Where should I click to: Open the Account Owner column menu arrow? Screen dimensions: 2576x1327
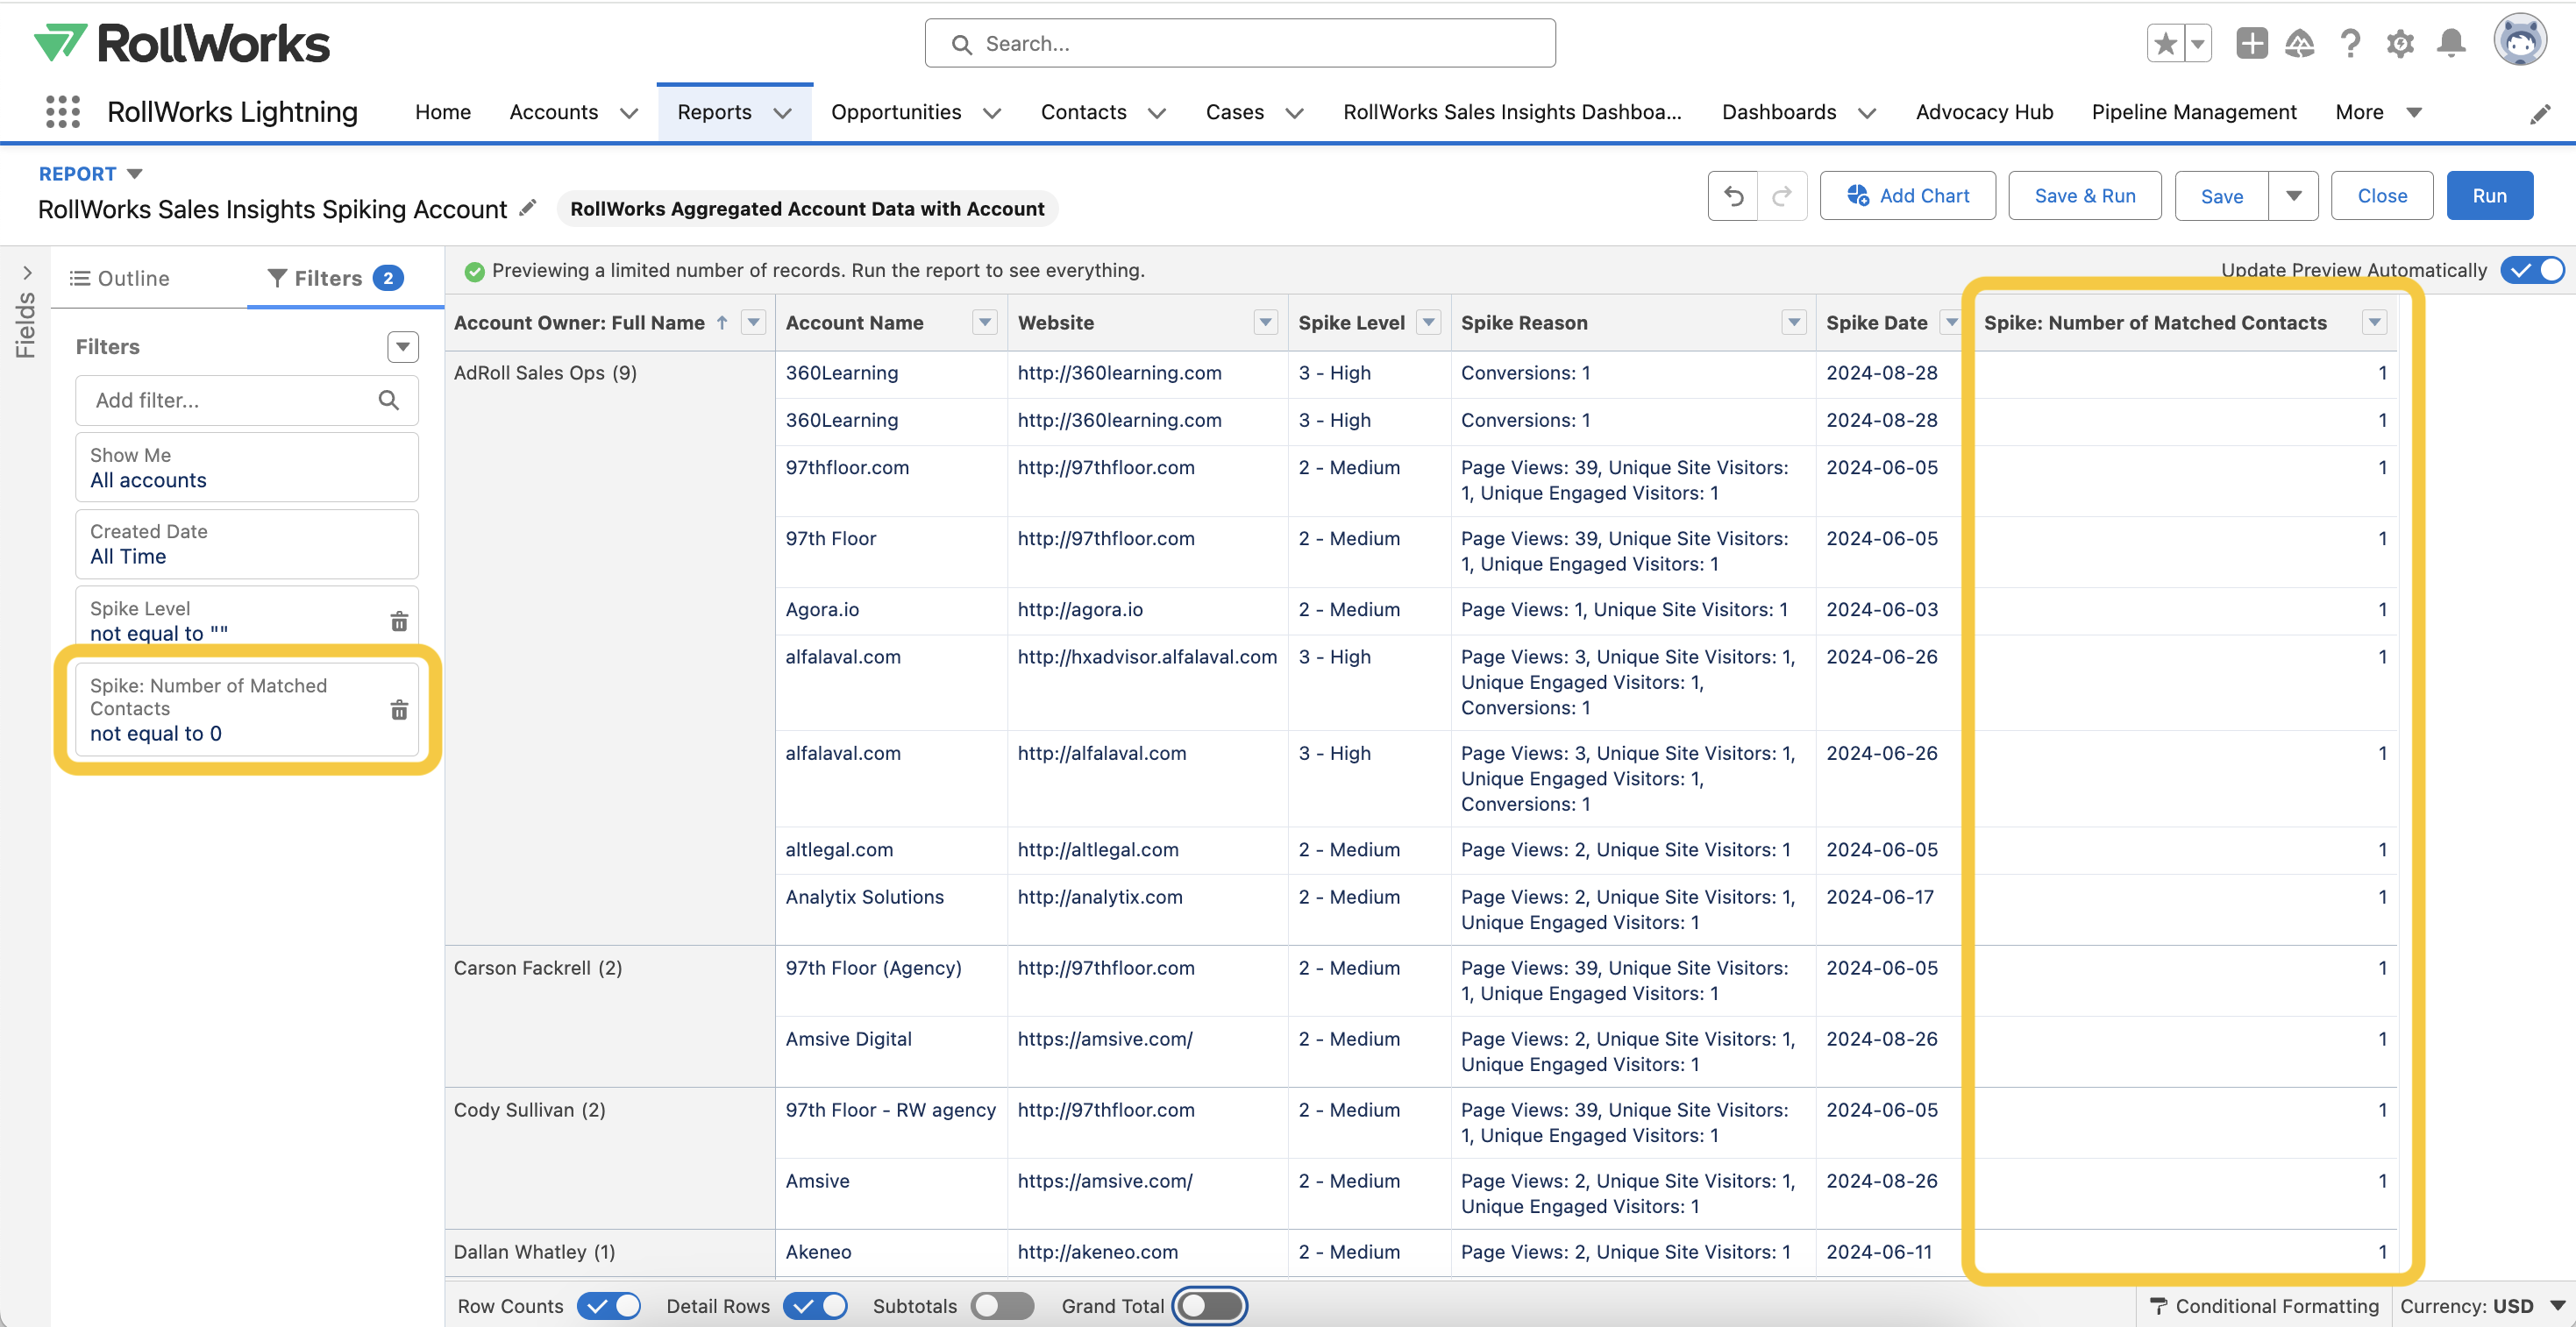754,322
